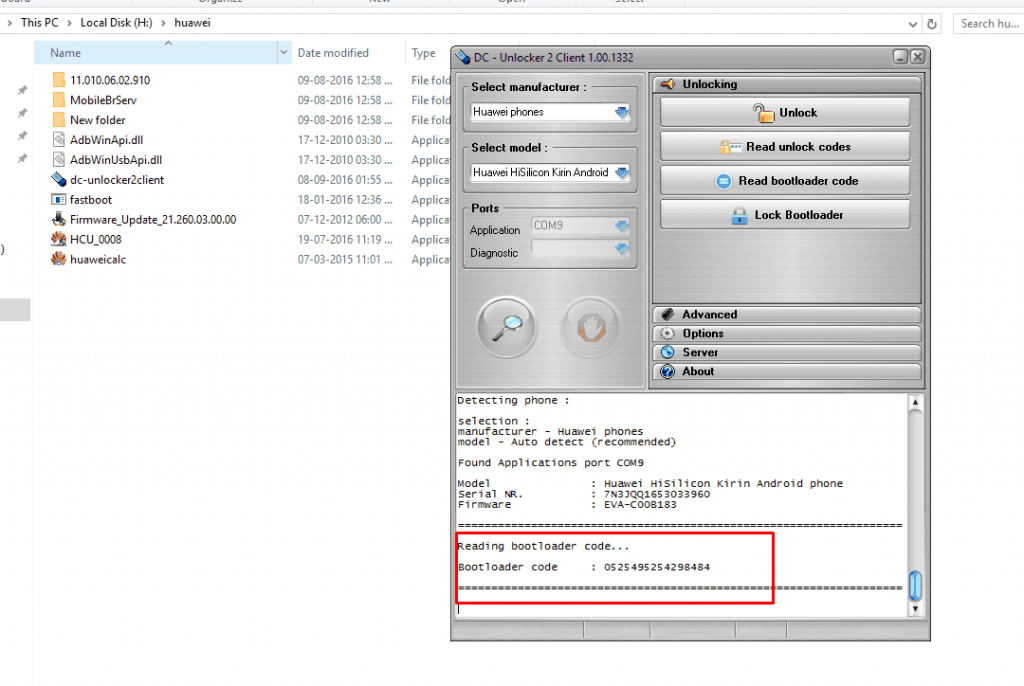Click the Unlock button
The image size is (1024, 686).
tap(785, 112)
